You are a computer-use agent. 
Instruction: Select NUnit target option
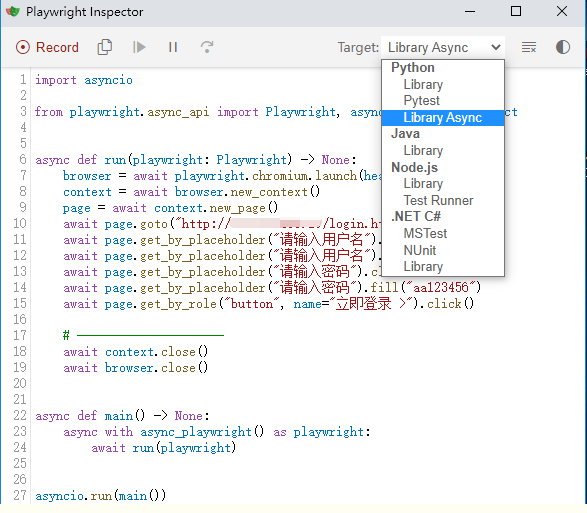tap(420, 250)
